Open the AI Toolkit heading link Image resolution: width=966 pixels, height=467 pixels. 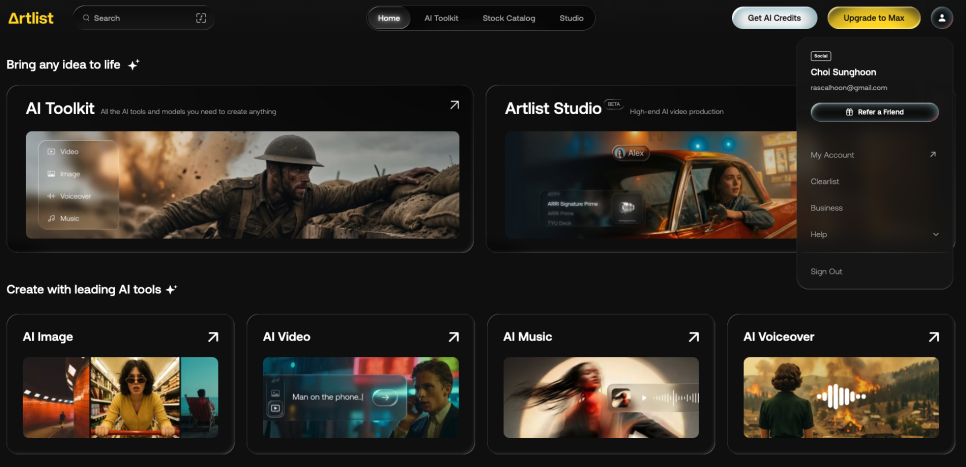coord(60,108)
